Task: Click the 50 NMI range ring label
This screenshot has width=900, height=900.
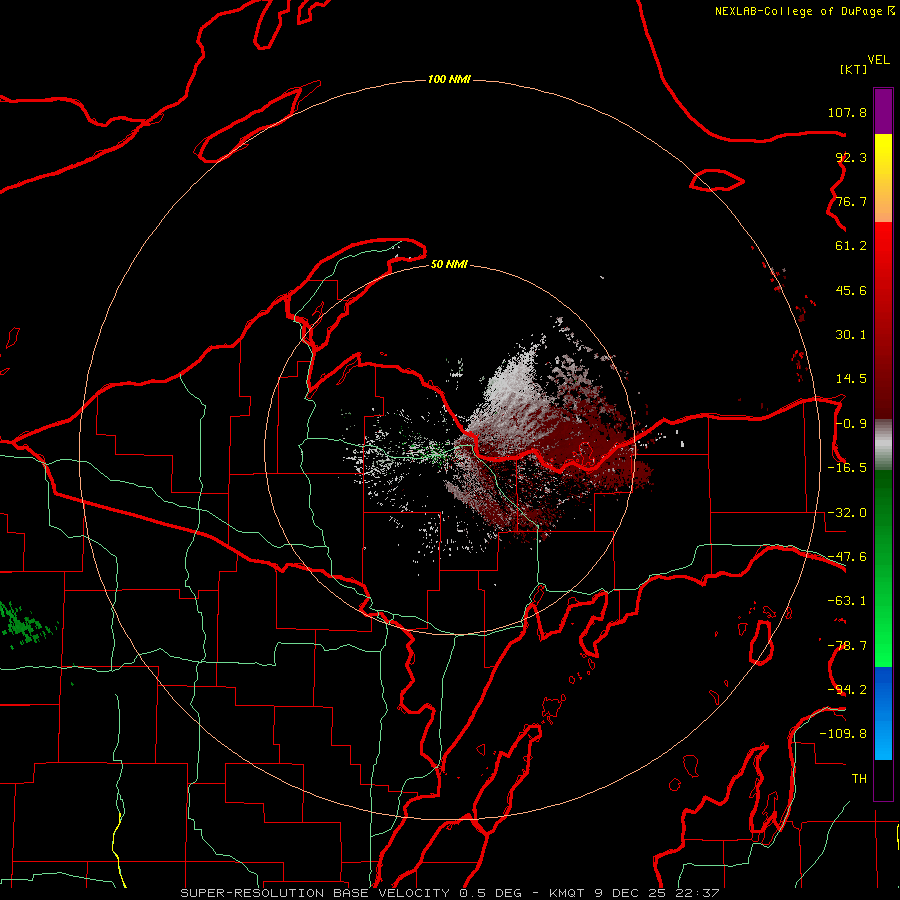Action: 449,265
